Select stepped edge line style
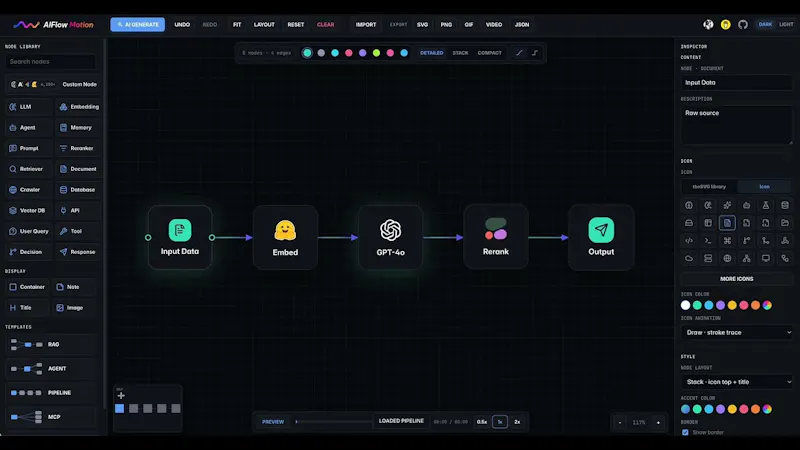 535,53
